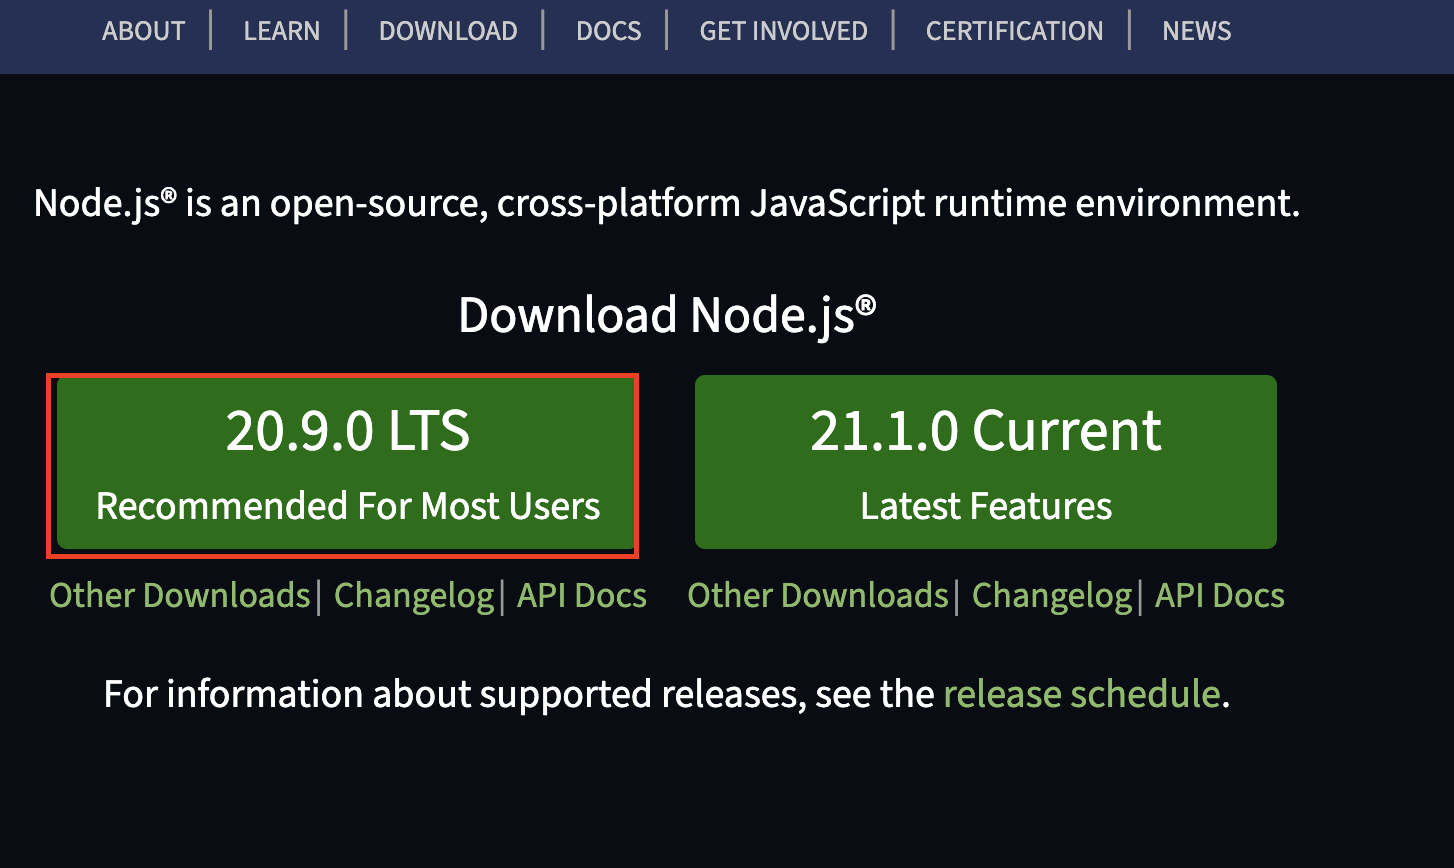Download the 20.9.0 LTS version
Viewport: 1454px width, 868px height.
tap(347, 462)
